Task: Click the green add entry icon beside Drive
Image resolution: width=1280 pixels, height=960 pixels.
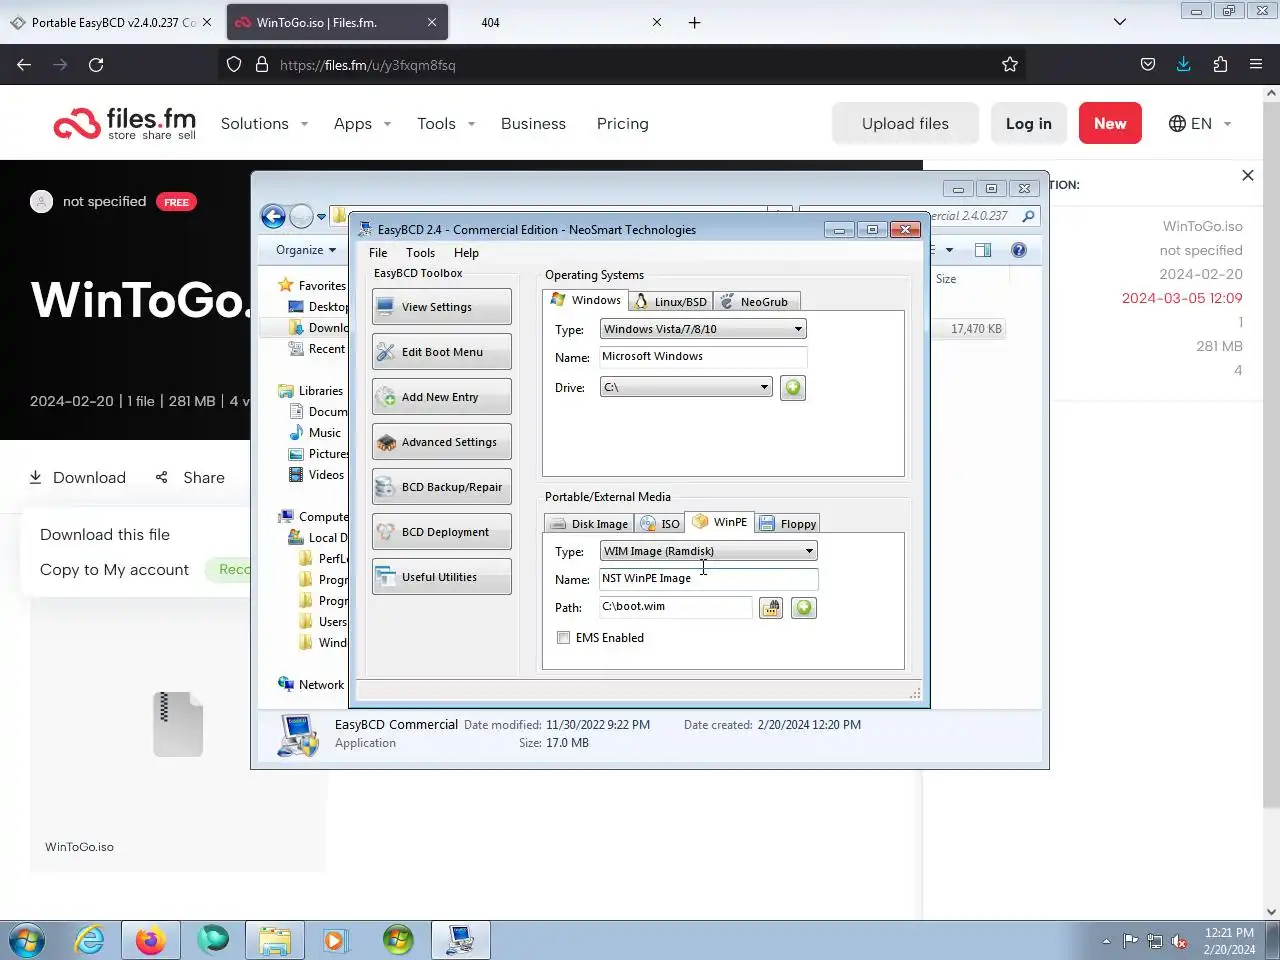Action: pos(793,387)
